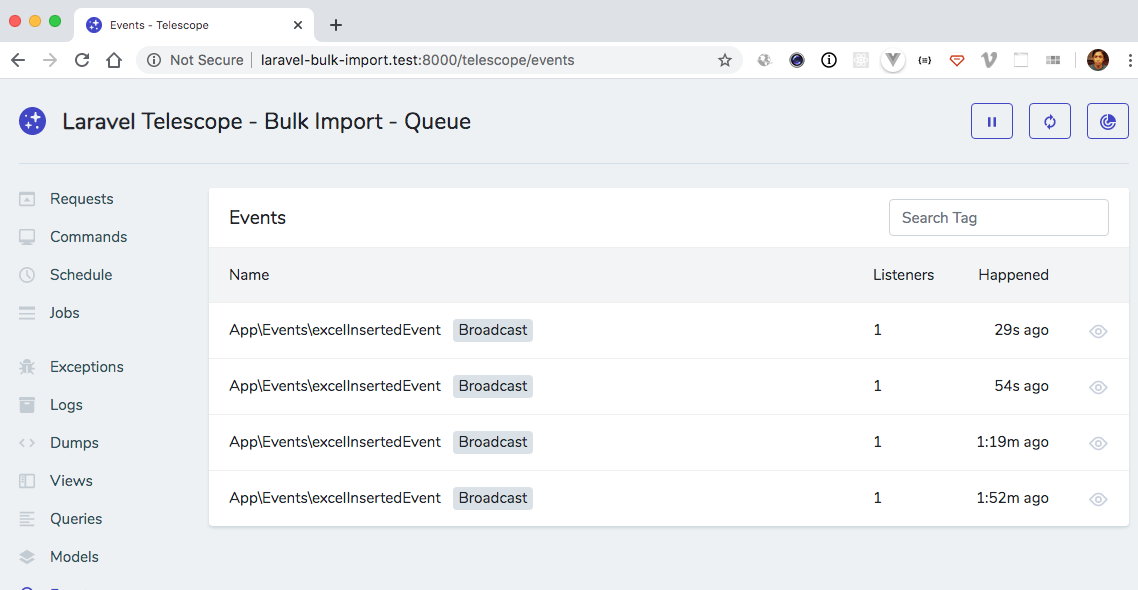
Task: Bookmark this page with star icon
Action: click(x=724, y=60)
